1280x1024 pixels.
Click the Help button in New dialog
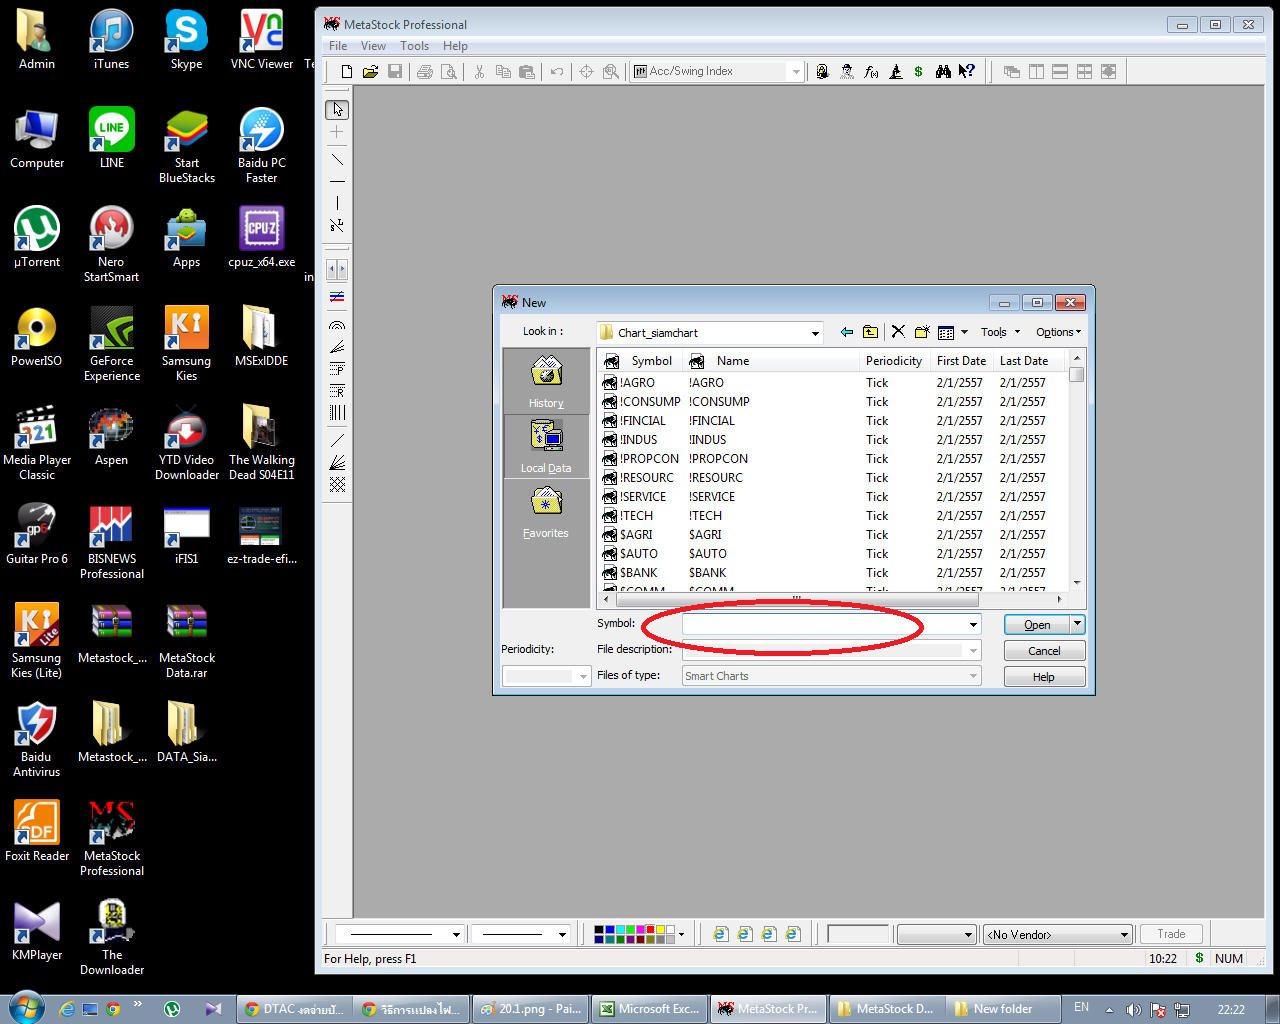click(1044, 677)
